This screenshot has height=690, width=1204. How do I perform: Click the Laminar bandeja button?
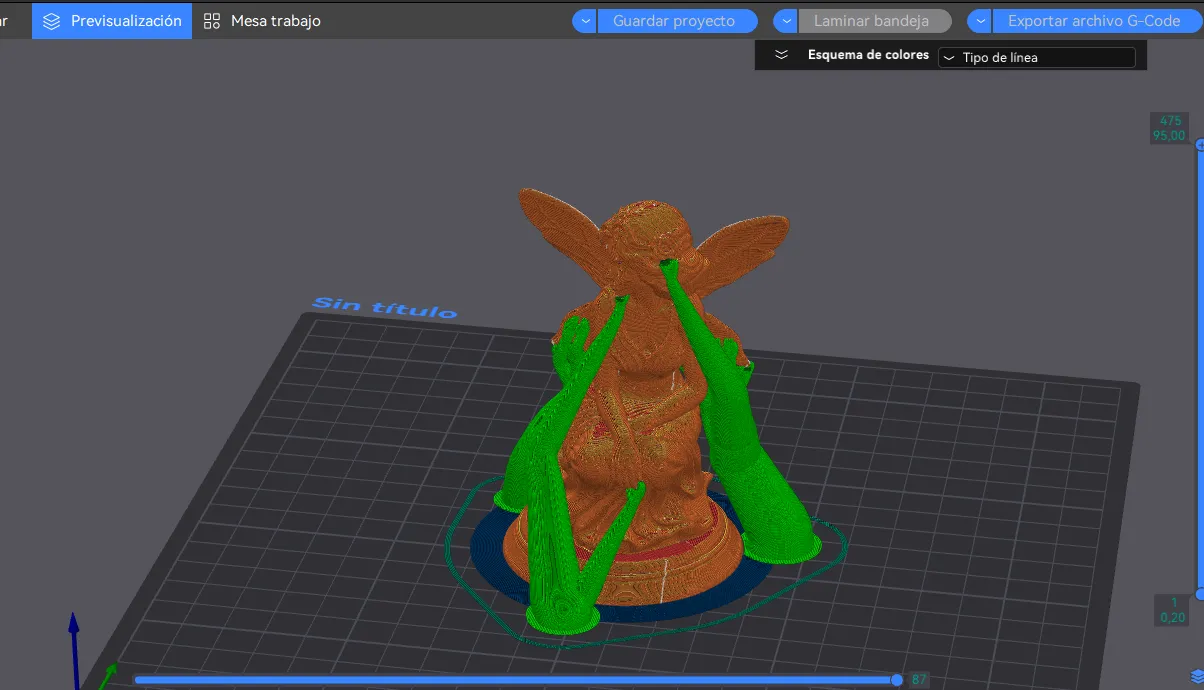[x=874, y=21]
